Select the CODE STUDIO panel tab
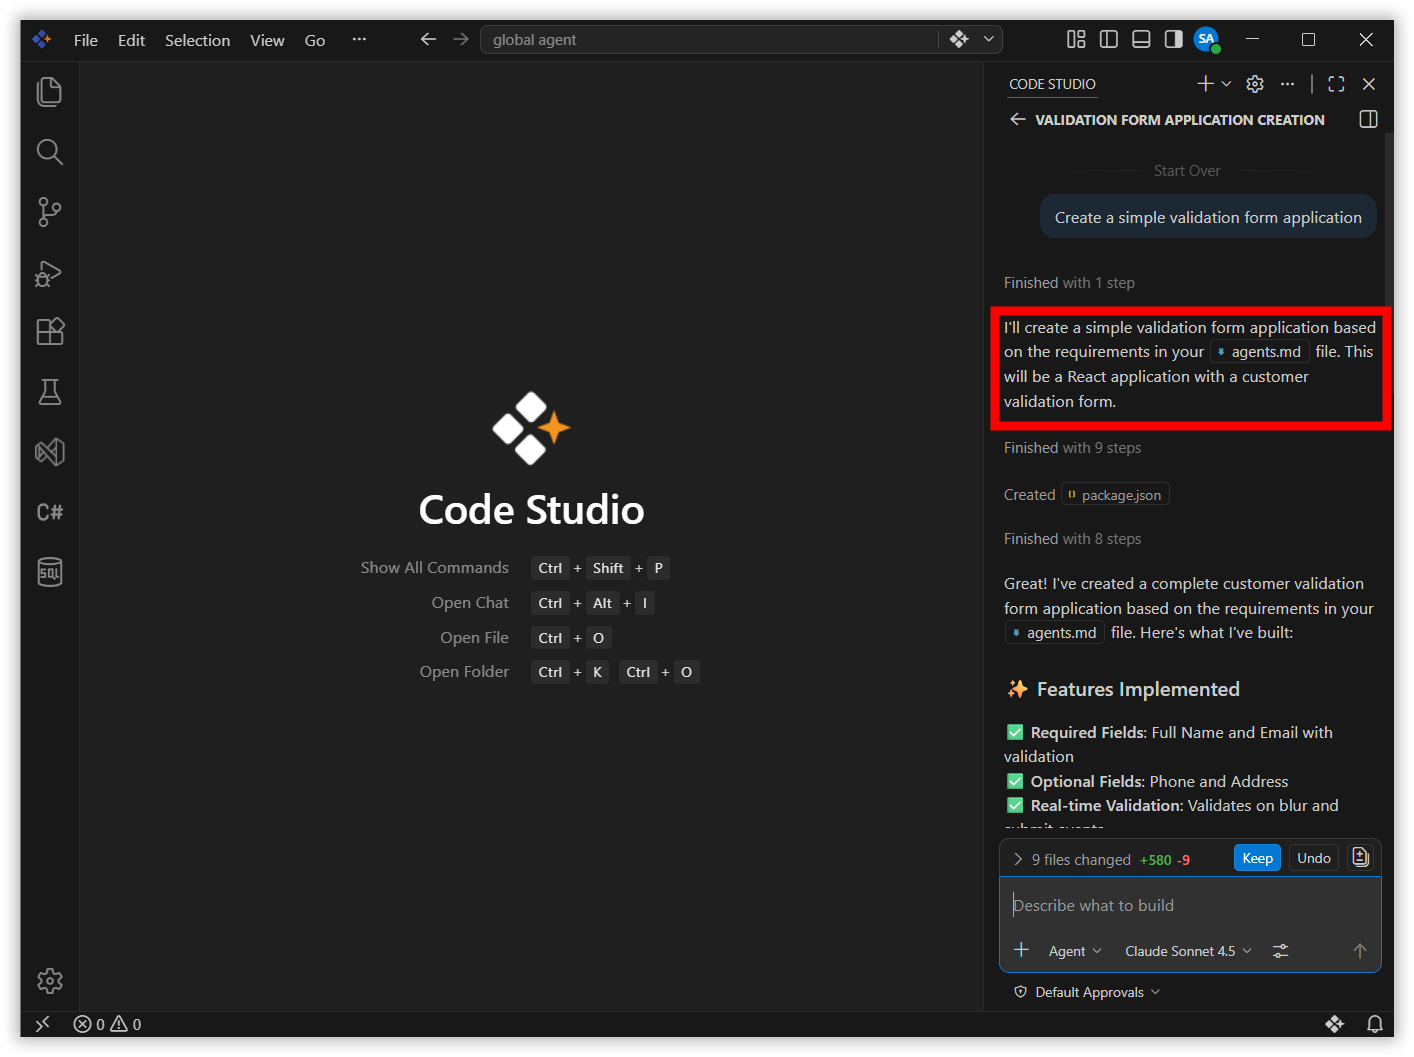Viewport: 1414px width, 1057px height. pos(1052,84)
